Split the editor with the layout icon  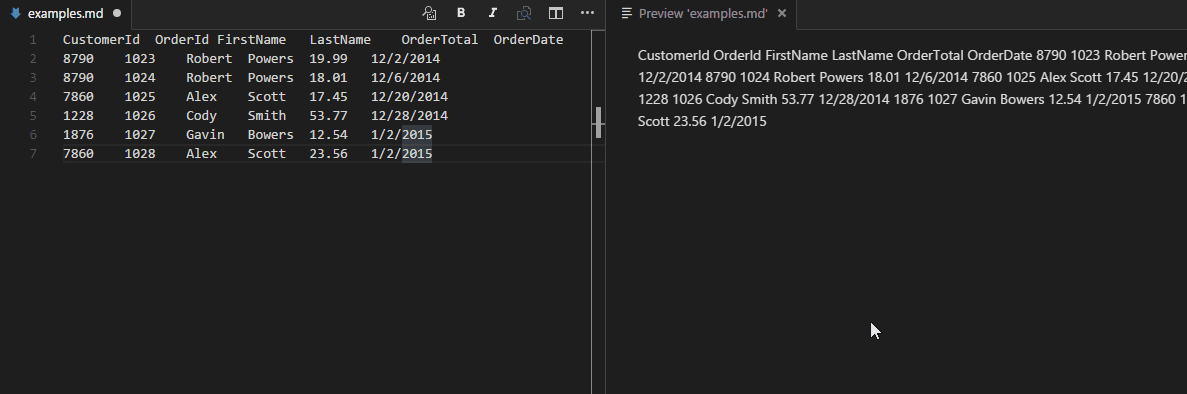point(556,13)
